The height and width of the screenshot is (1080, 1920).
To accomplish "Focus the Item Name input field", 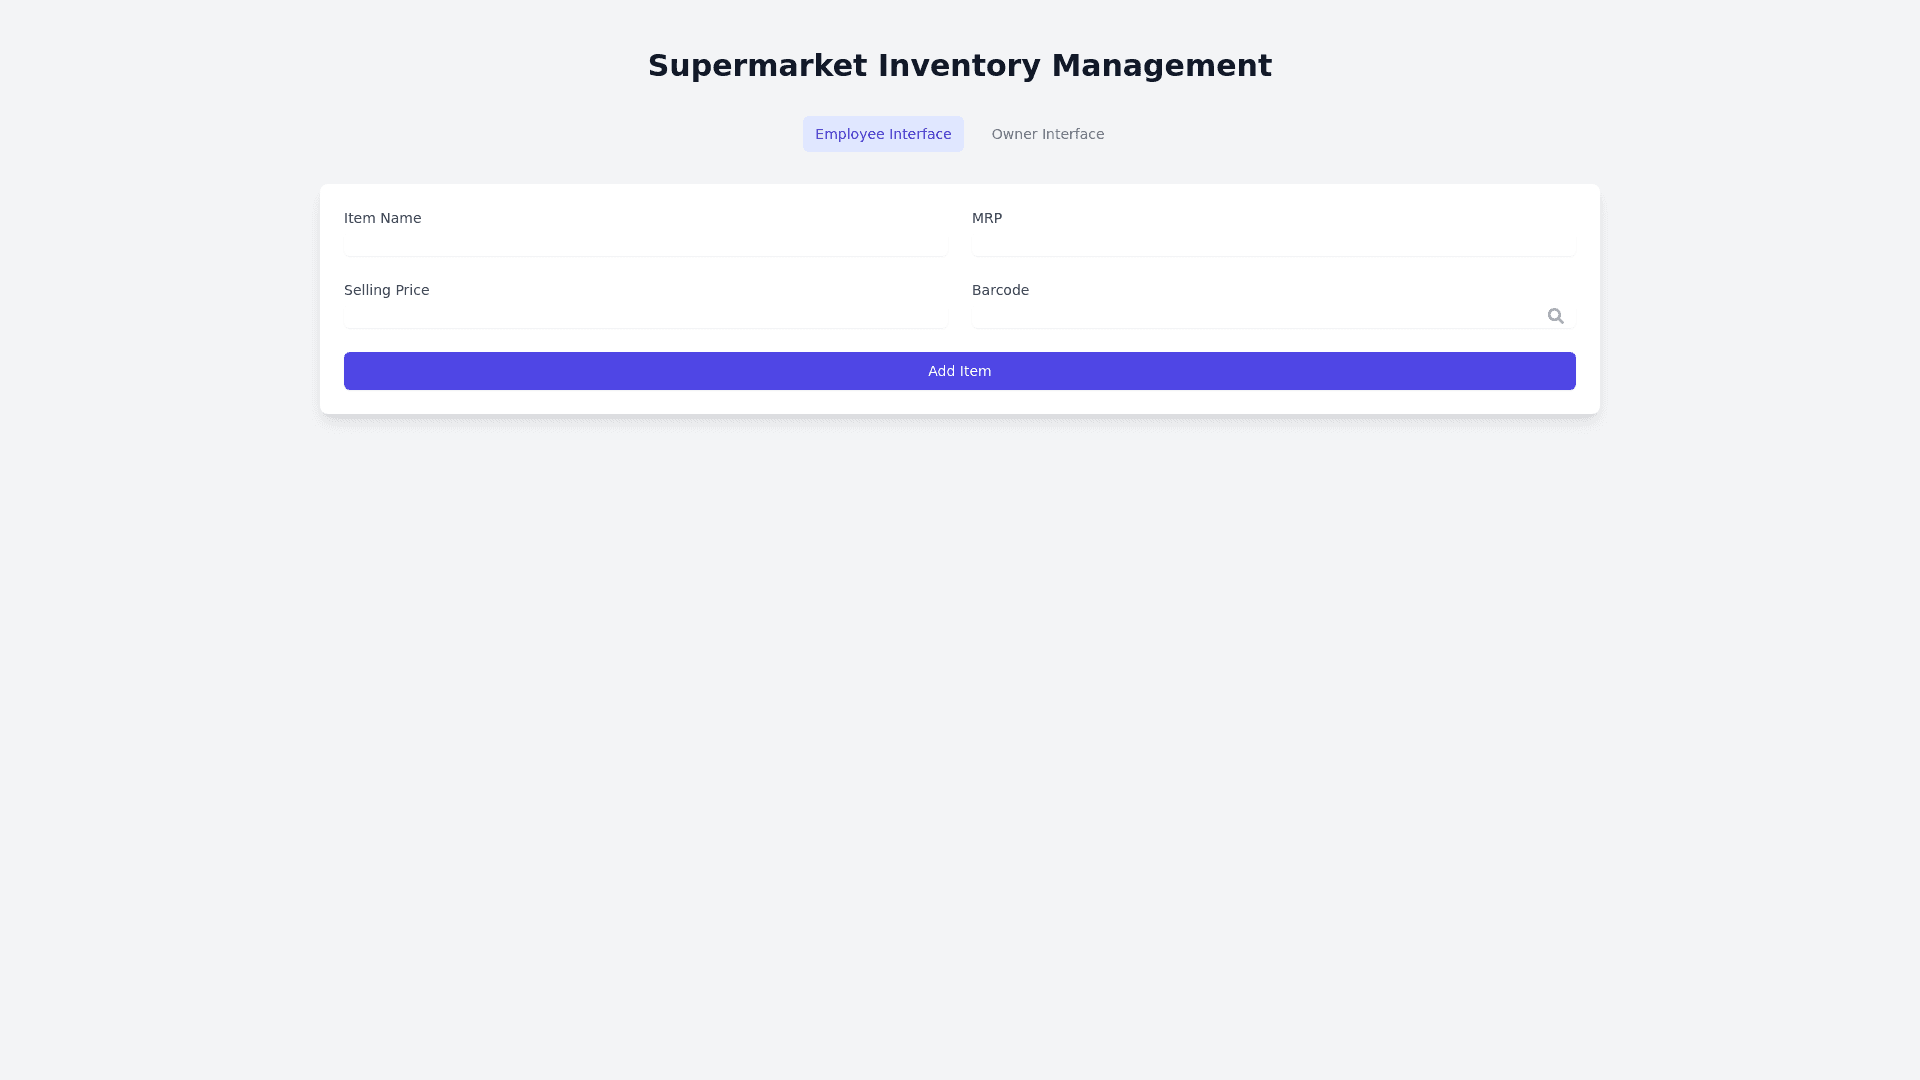I will pos(645,244).
